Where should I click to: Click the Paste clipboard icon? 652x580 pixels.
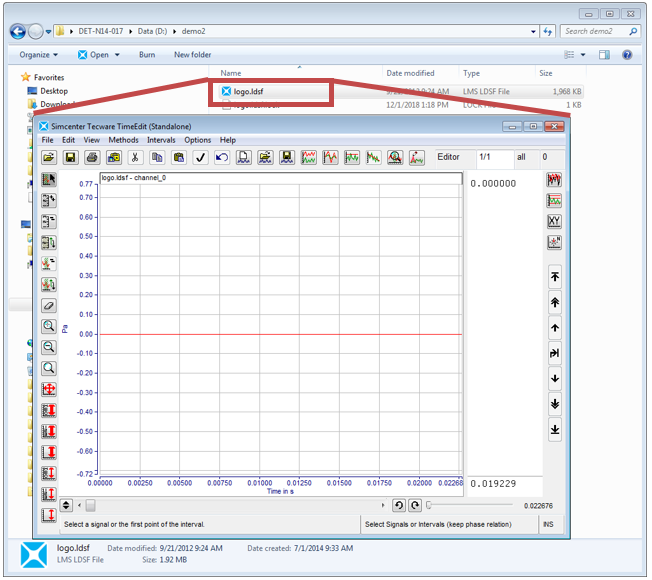[179, 158]
